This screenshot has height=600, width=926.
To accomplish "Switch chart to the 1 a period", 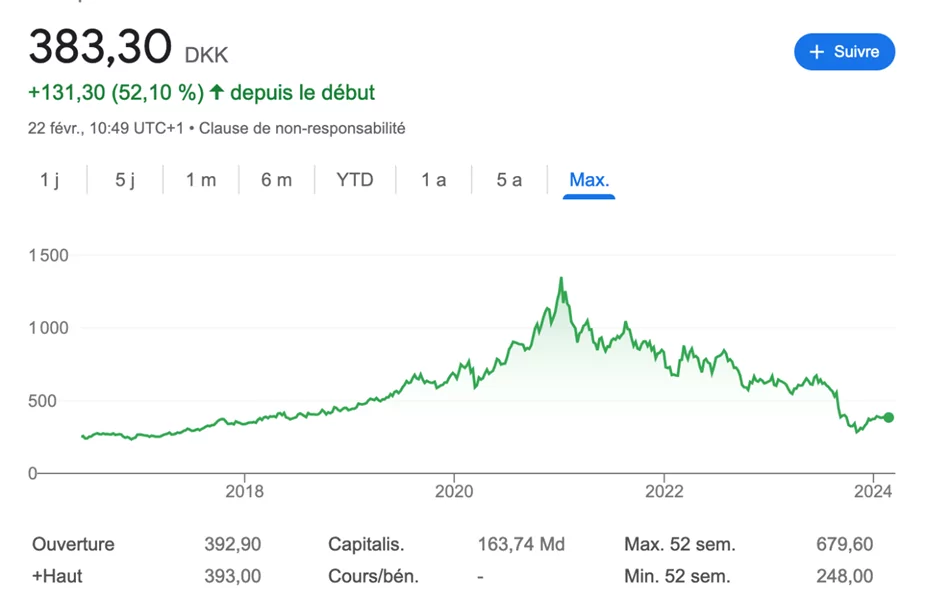I will coord(433,180).
